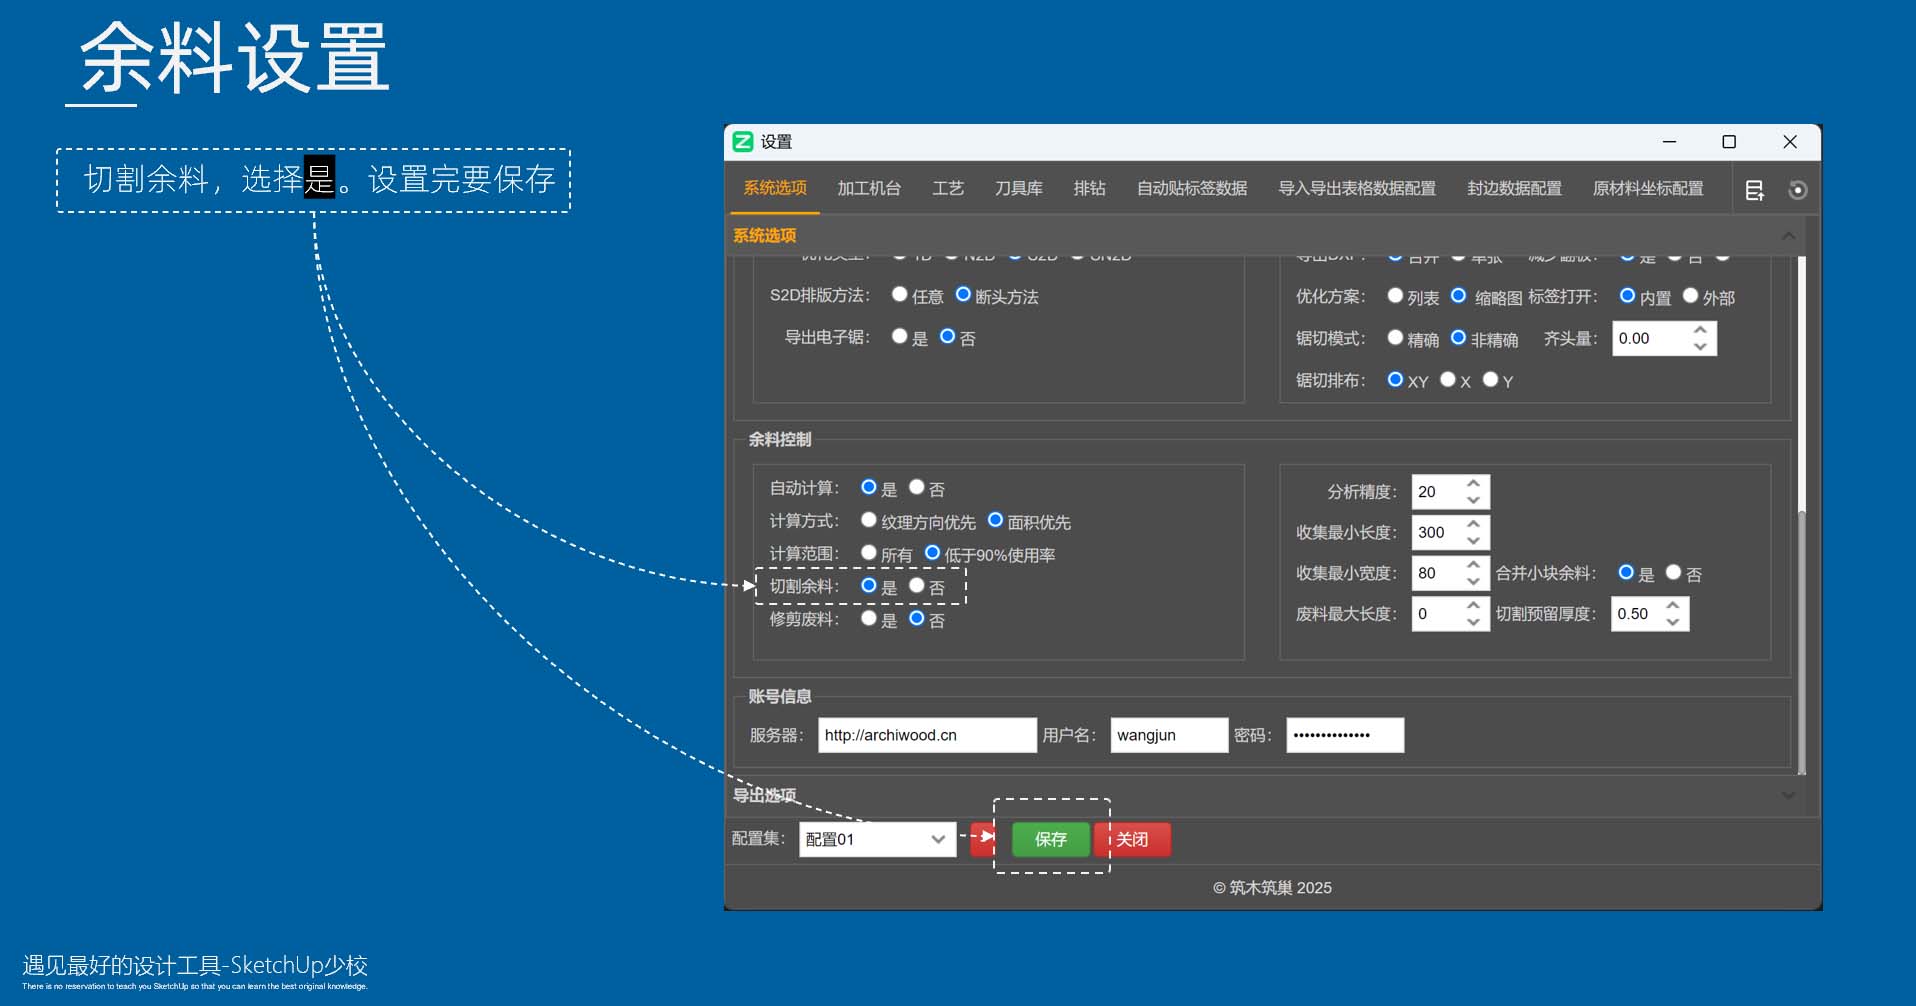Viewport: 1916px width, 1006px height.
Task: Increase 分析精度 with the up arrow
Action: [1473, 484]
